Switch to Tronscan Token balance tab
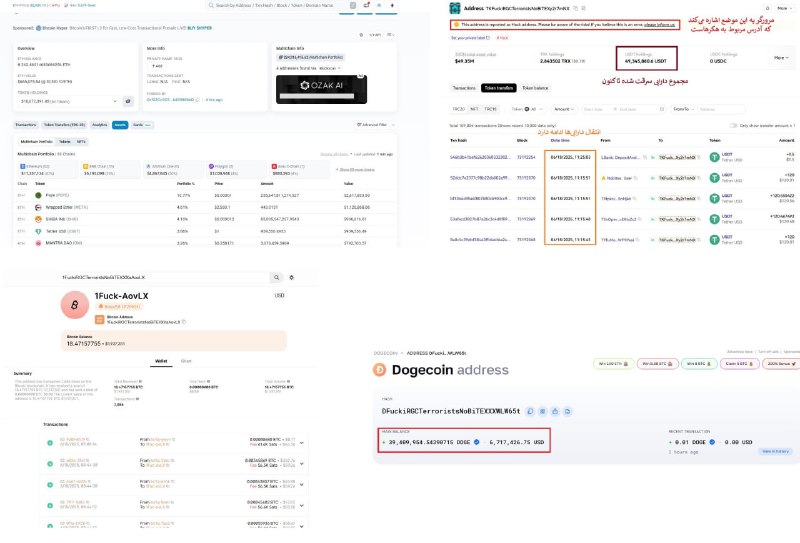The height and width of the screenshot is (543, 800). (x=535, y=88)
